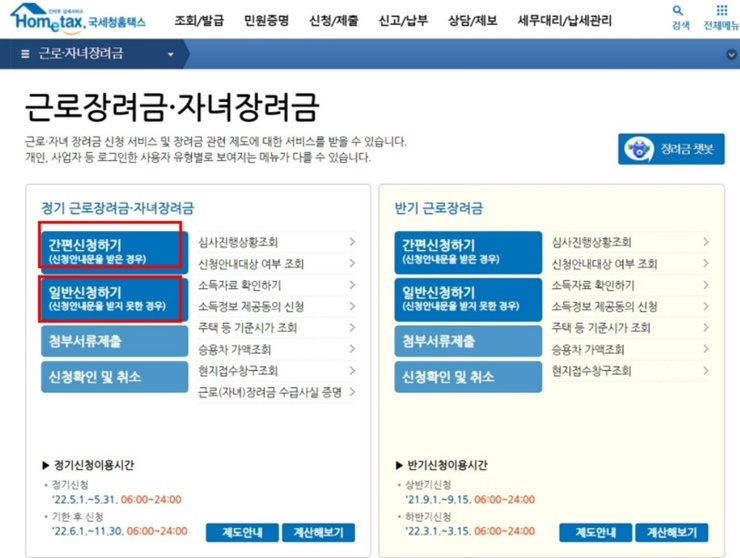Viewport: 740px width, 558px height.
Task: Click the '22.5.1.~5.31. period text
Action: (x=84, y=499)
